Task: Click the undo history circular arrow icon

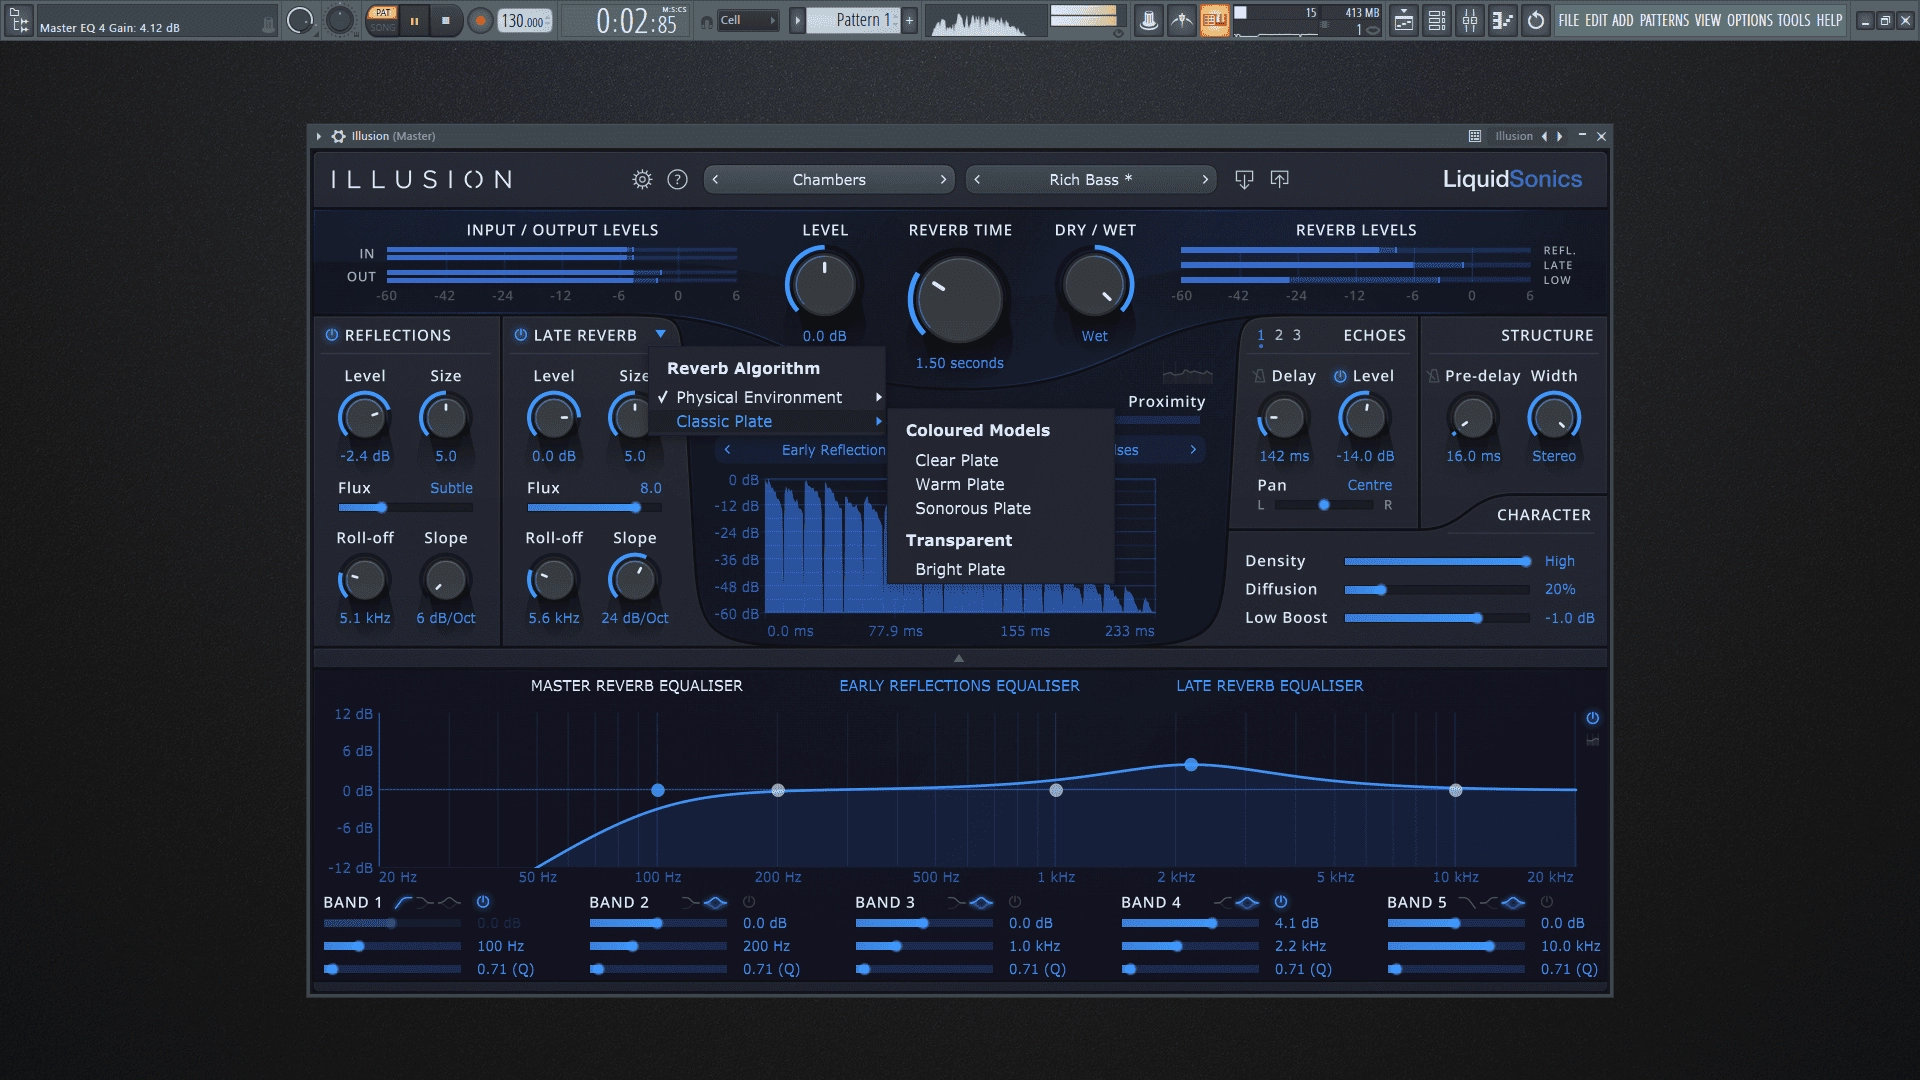Action: (1536, 20)
